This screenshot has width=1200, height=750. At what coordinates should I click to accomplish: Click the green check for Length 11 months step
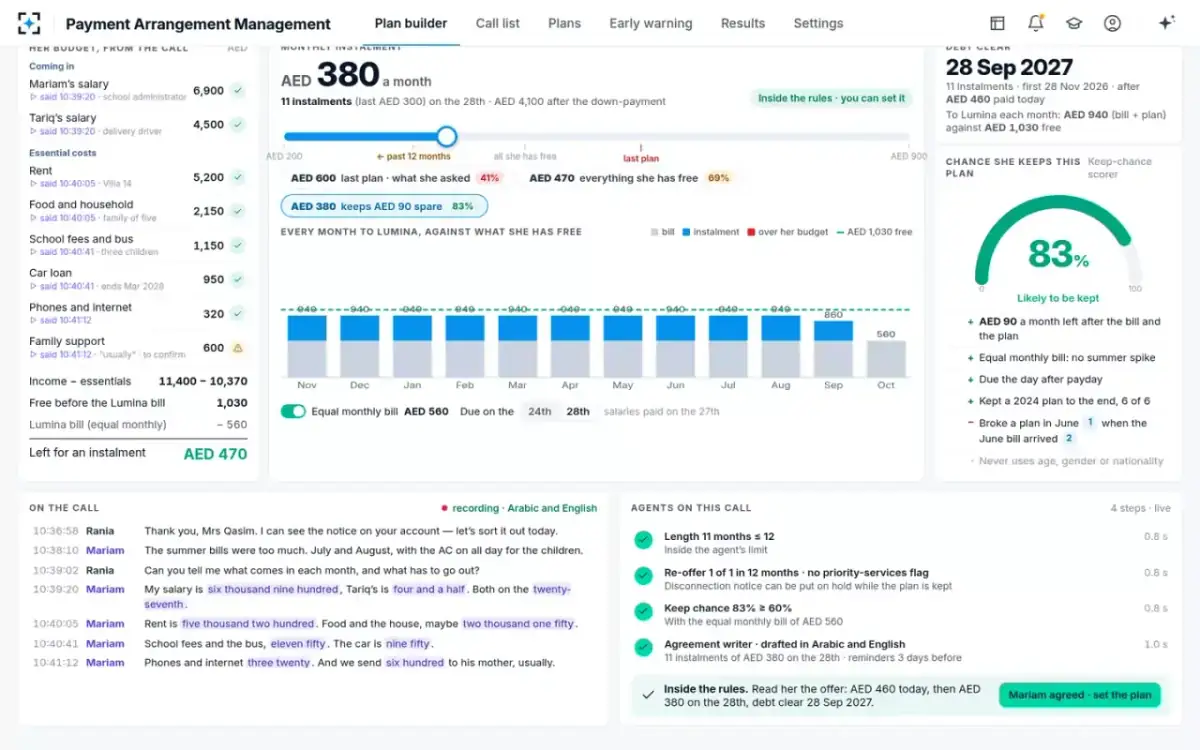(643, 541)
